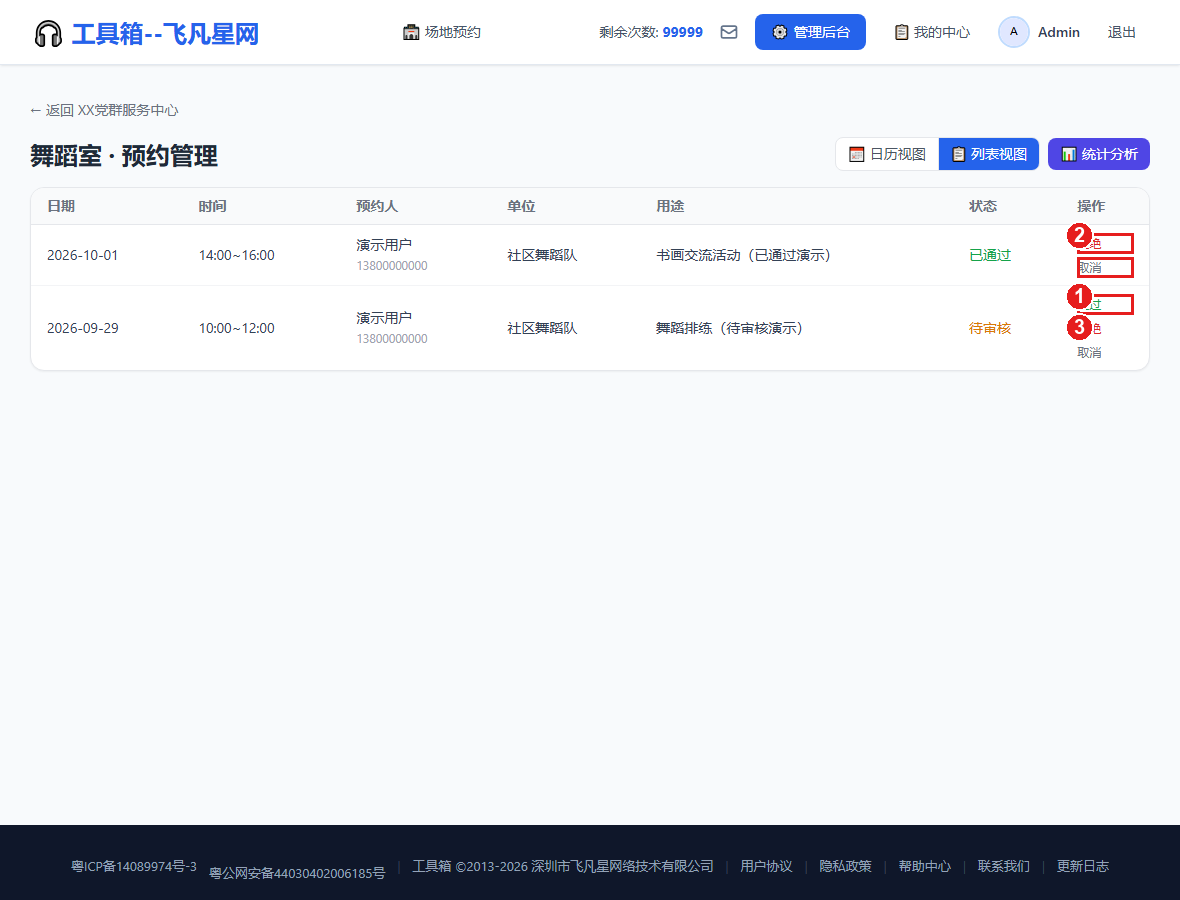Click the gear icon in 管理后台

(780, 32)
